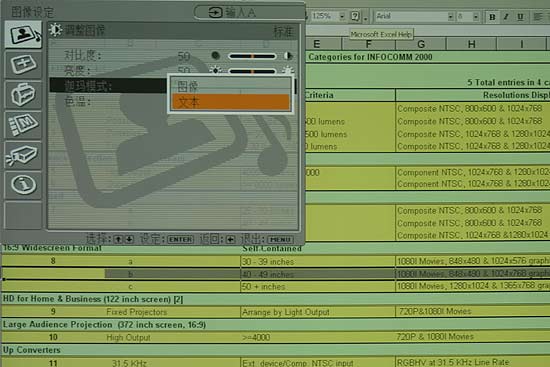Toggle italic formatting in Excel toolbar
The height and width of the screenshot is (367, 550).
[x=506, y=17]
